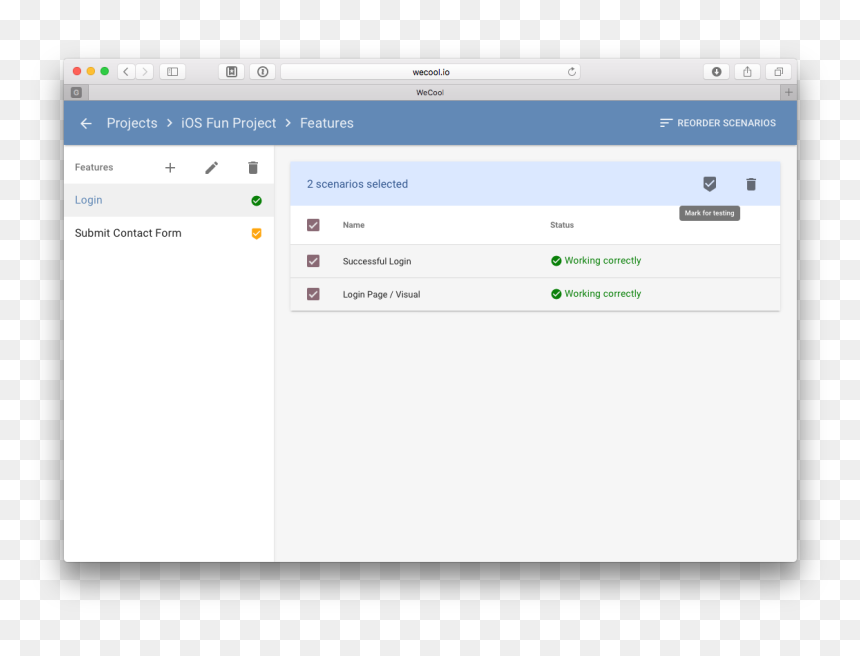
Task: Click the WeCool tab title
Action: coord(430,93)
